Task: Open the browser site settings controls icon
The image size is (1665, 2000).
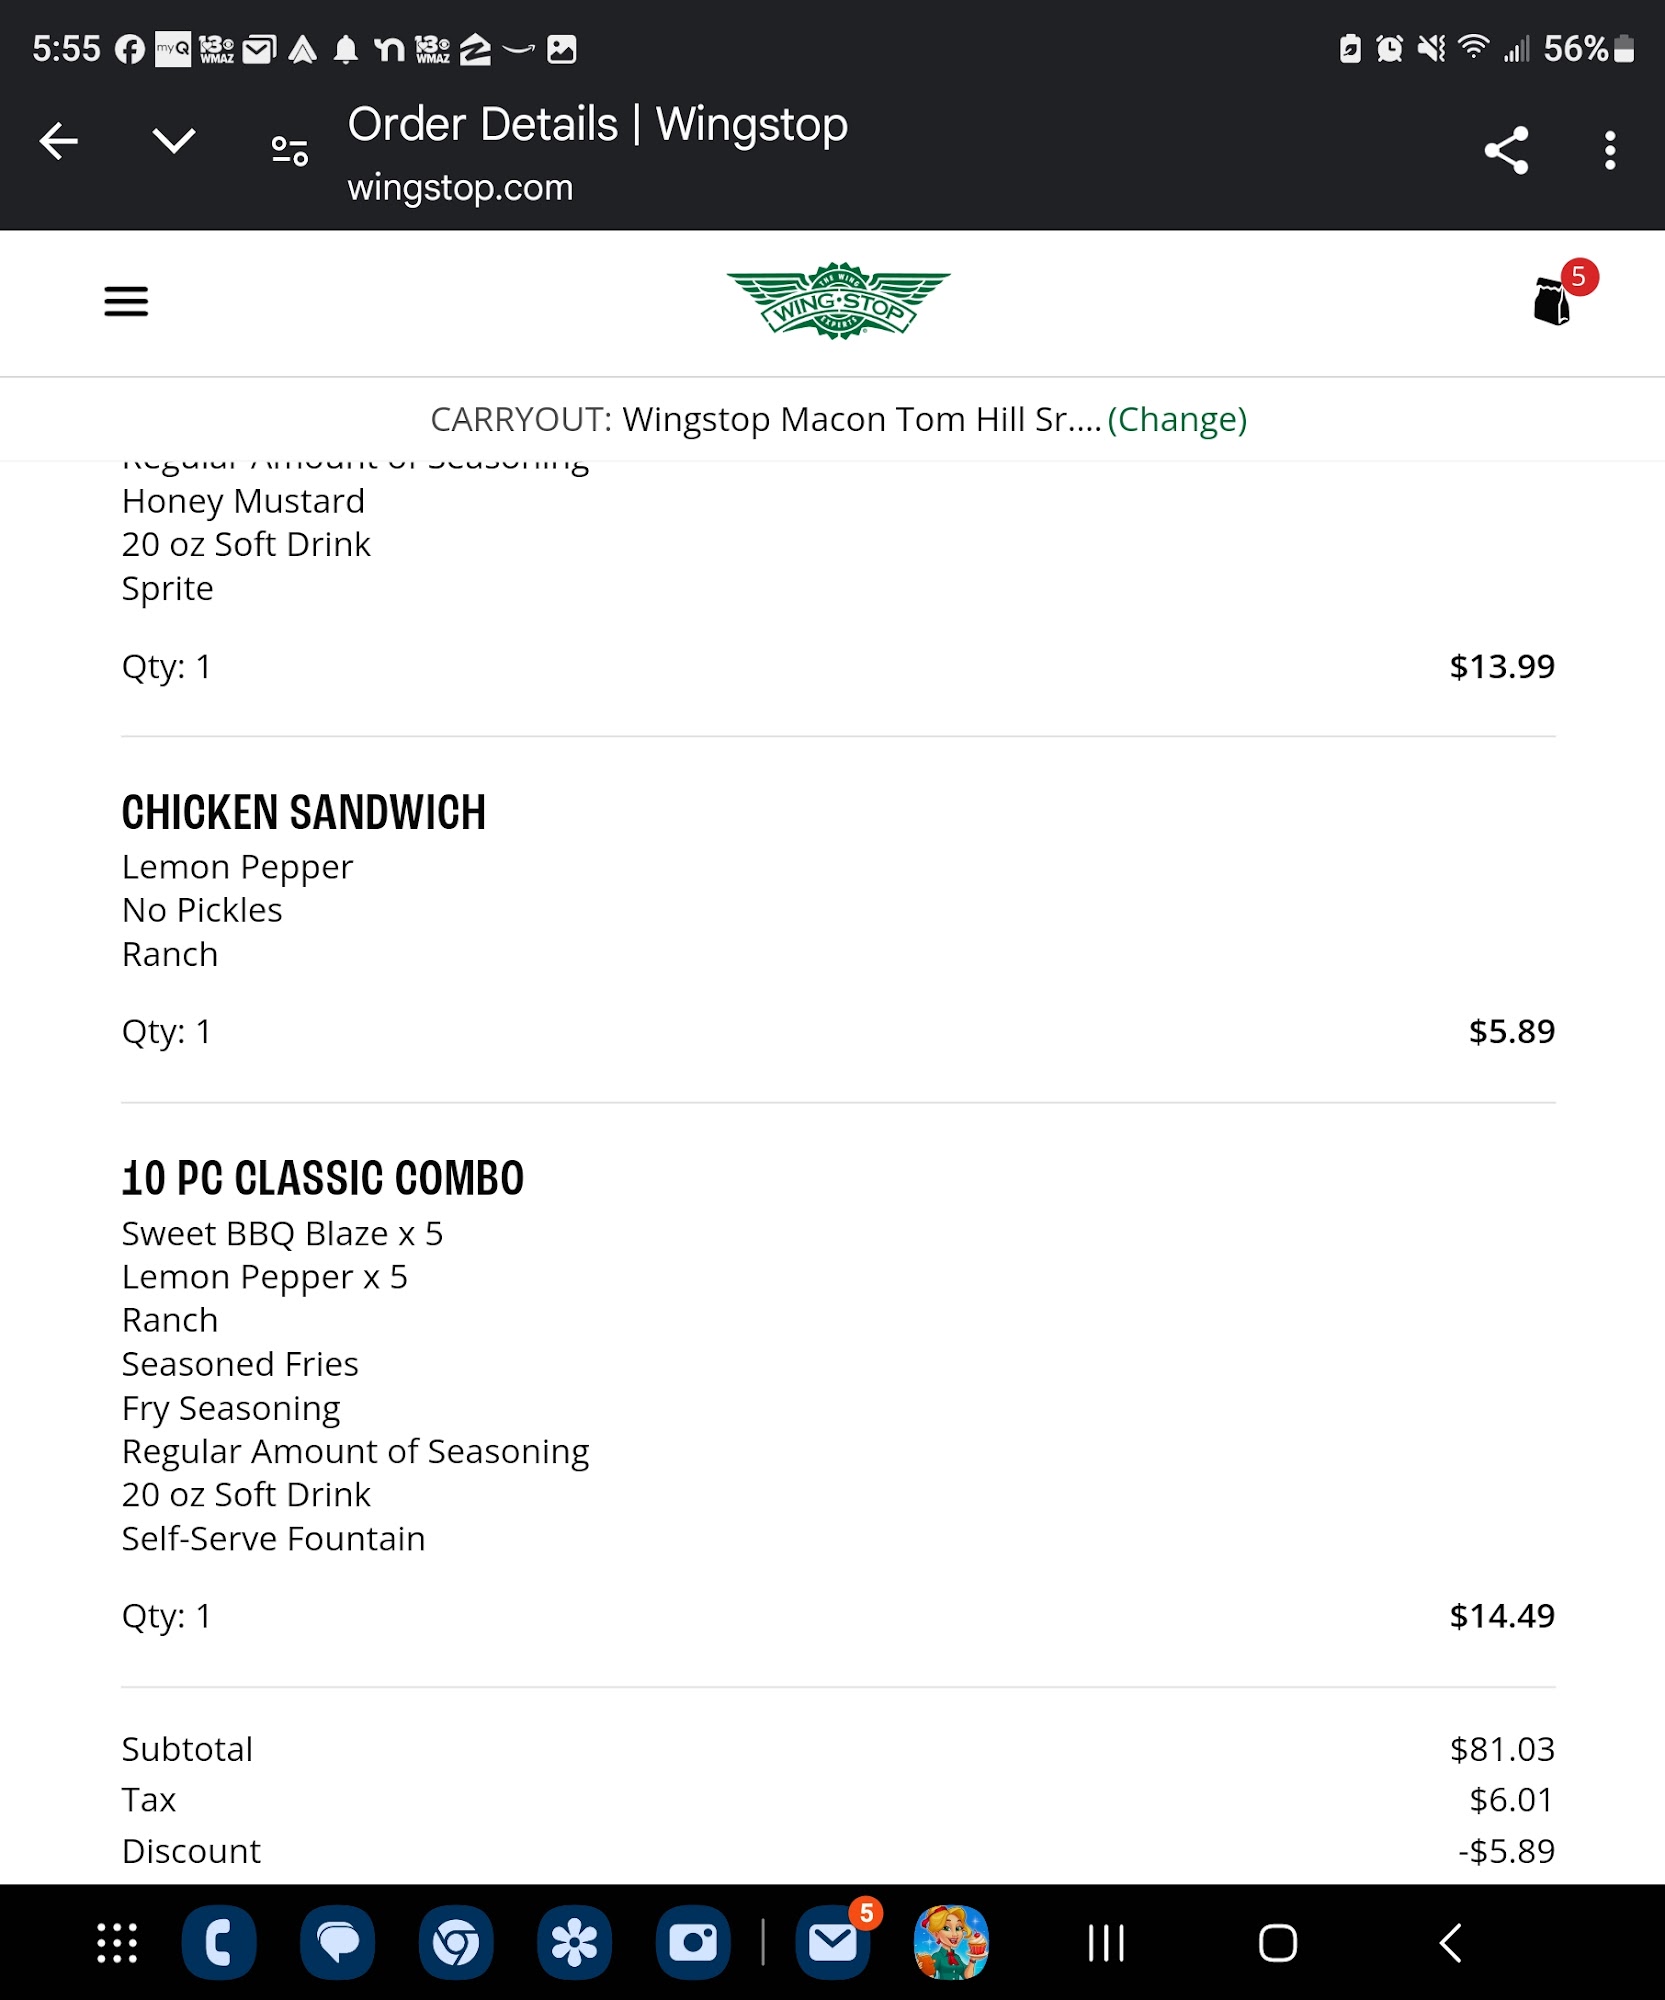Action: [x=289, y=148]
